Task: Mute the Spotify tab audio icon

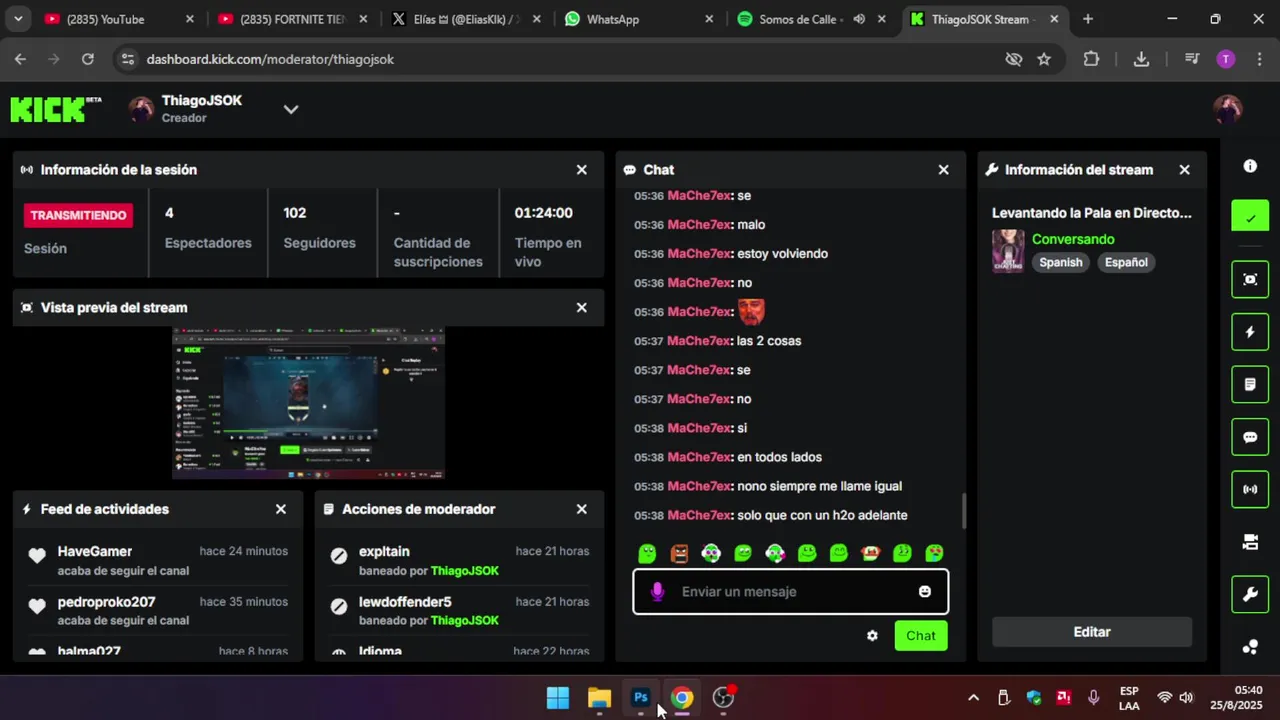Action: coord(859,19)
